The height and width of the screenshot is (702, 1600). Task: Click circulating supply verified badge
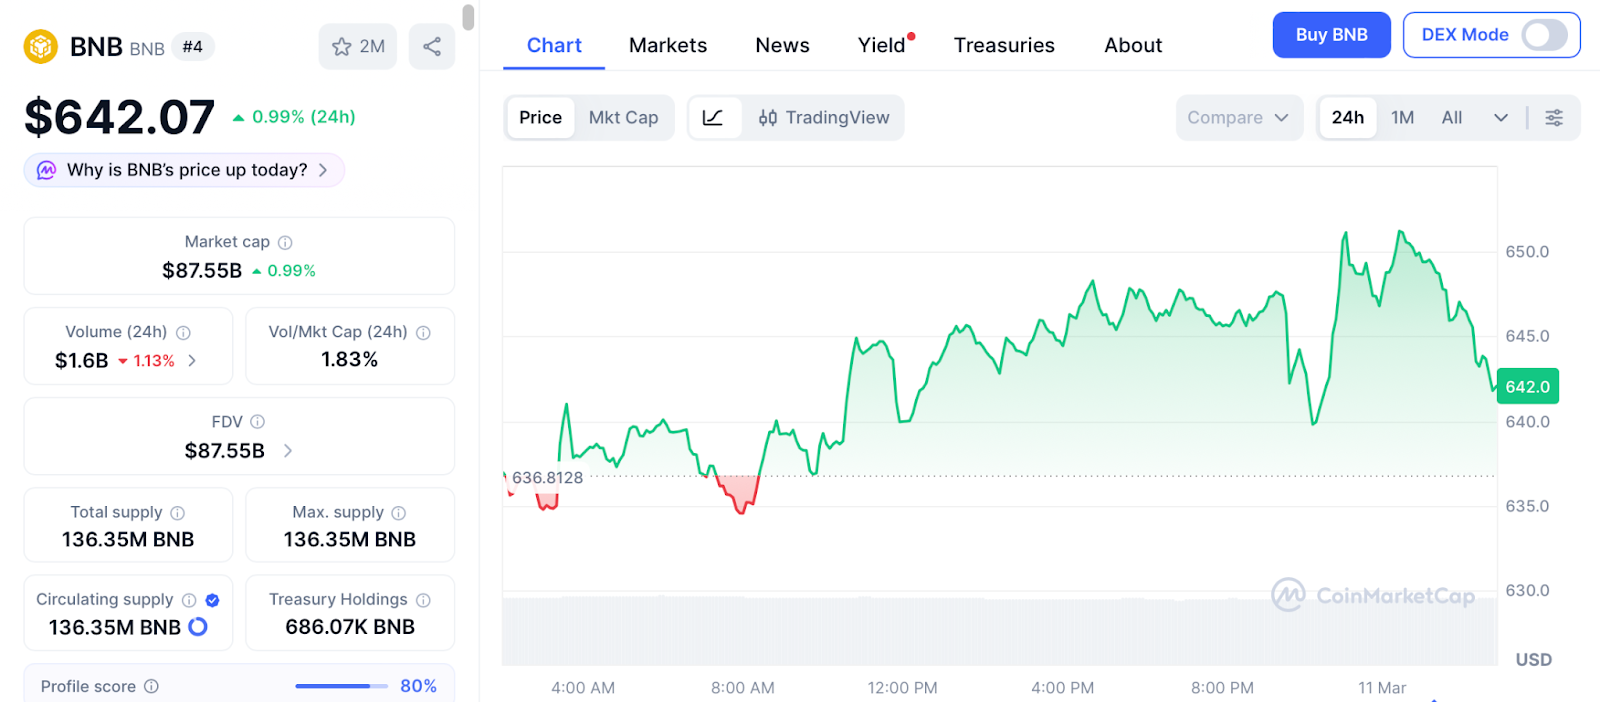point(212,600)
